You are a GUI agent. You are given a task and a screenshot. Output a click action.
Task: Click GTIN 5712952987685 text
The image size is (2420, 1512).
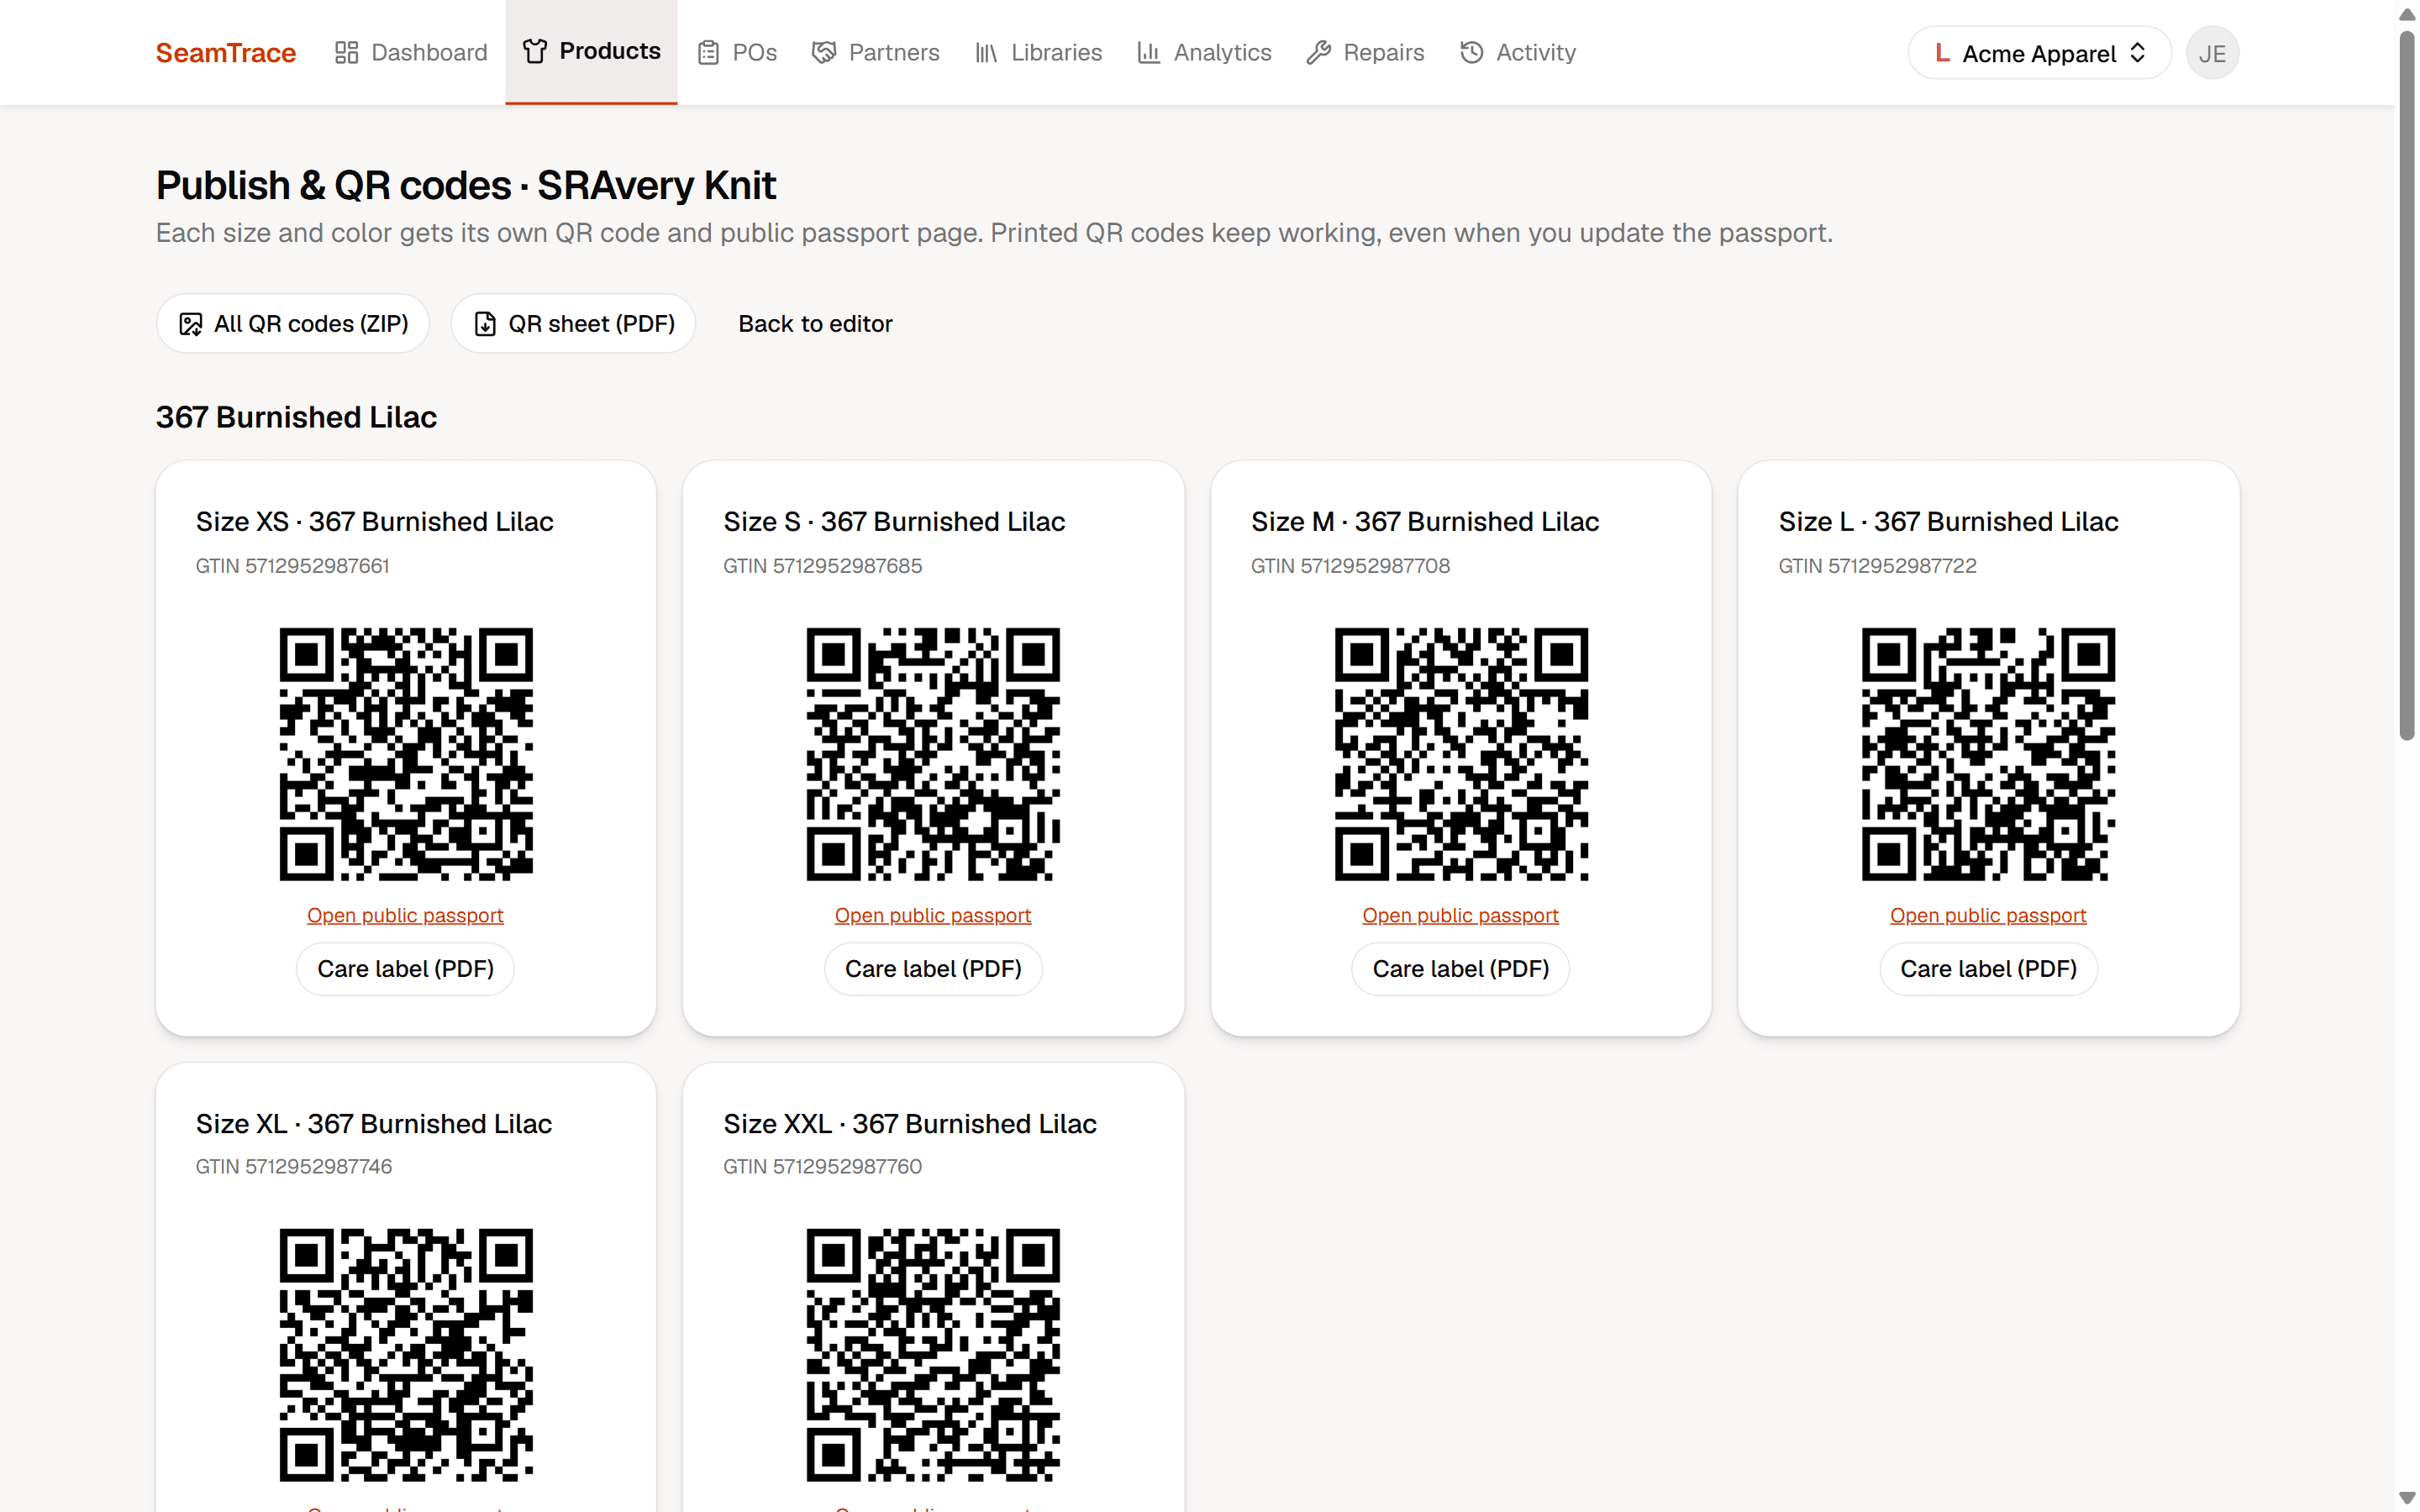click(822, 566)
